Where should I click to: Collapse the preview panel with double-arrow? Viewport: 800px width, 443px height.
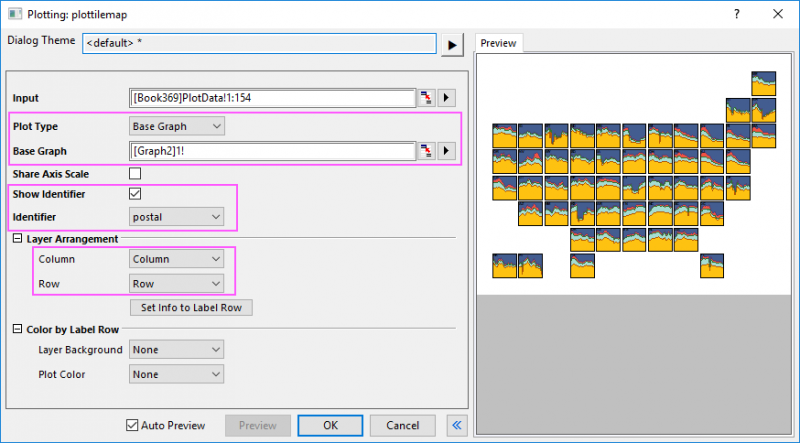457,425
